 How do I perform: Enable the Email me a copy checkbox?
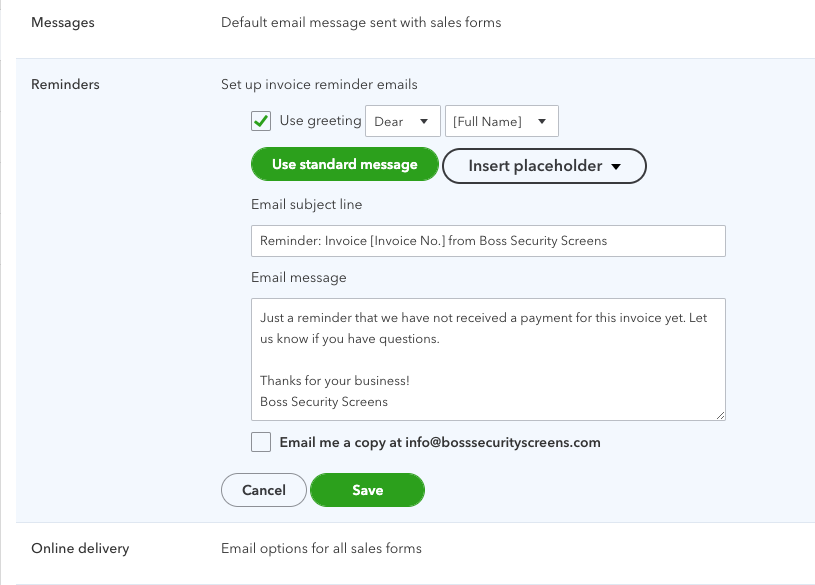[260, 442]
